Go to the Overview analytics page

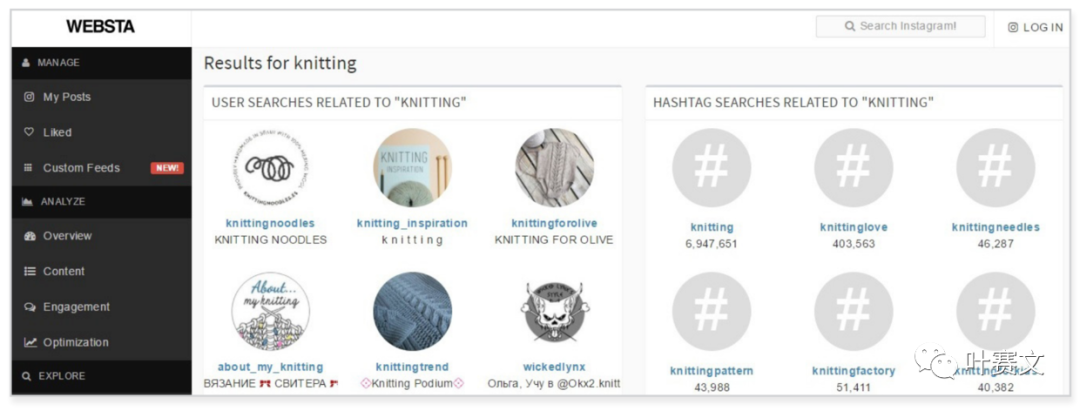(67, 236)
